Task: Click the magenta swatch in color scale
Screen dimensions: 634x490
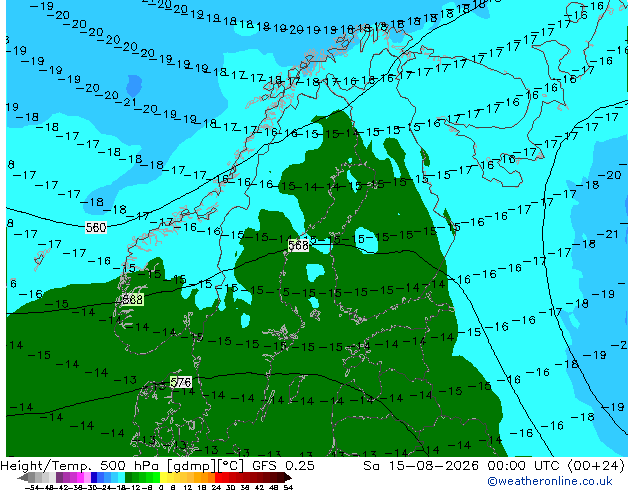Action: pyautogui.click(x=80, y=477)
